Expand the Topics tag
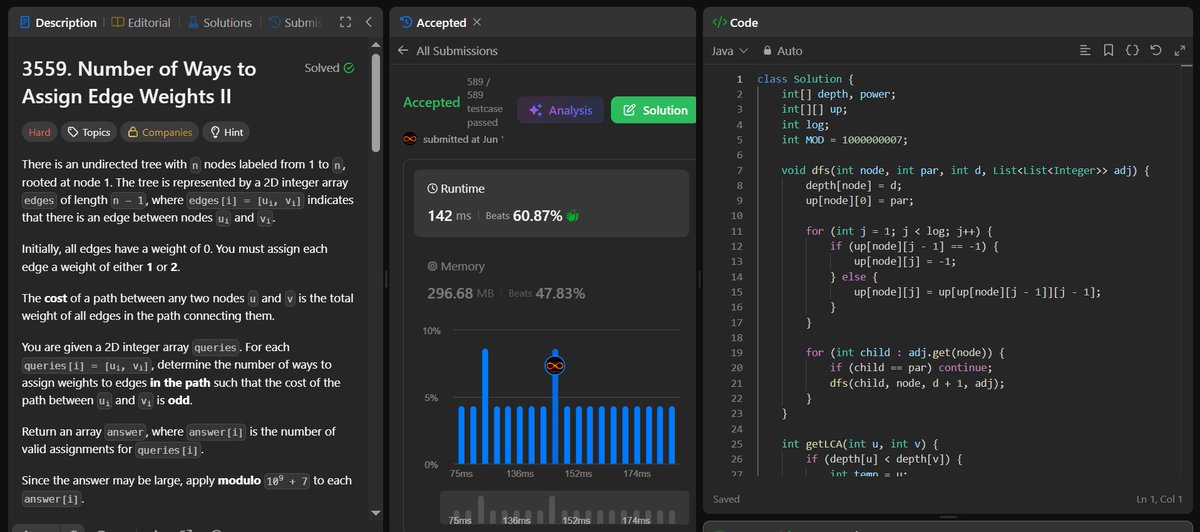Screen dimensions: 1200x532 (x=89, y=132)
